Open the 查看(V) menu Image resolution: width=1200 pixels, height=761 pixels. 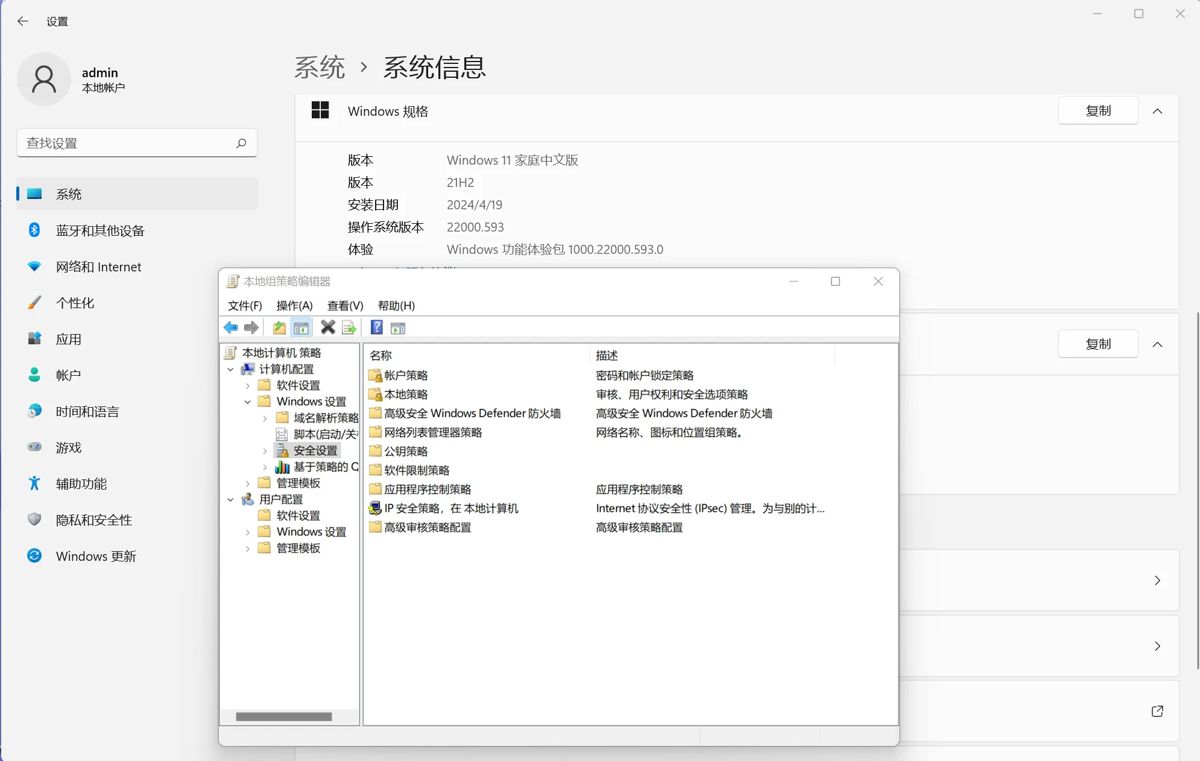[x=345, y=305]
